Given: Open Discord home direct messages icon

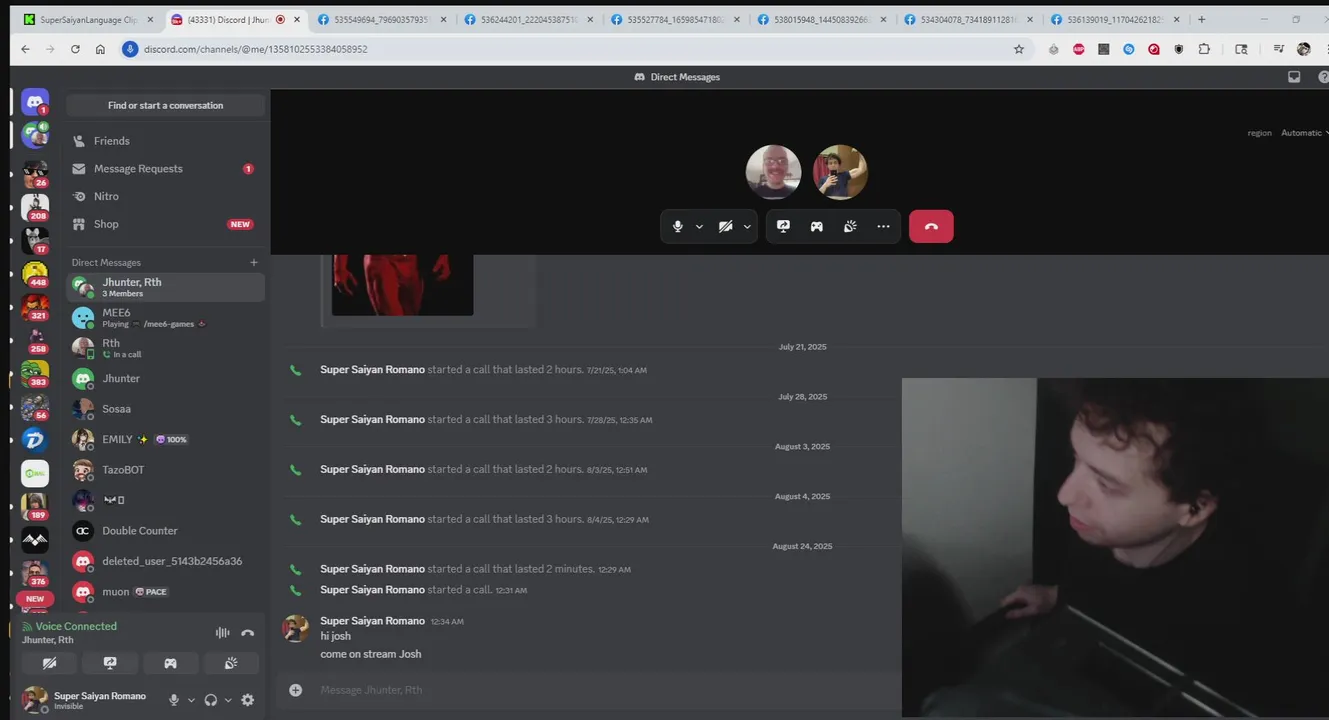Looking at the screenshot, I should pyautogui.click(x=35, y=102).
